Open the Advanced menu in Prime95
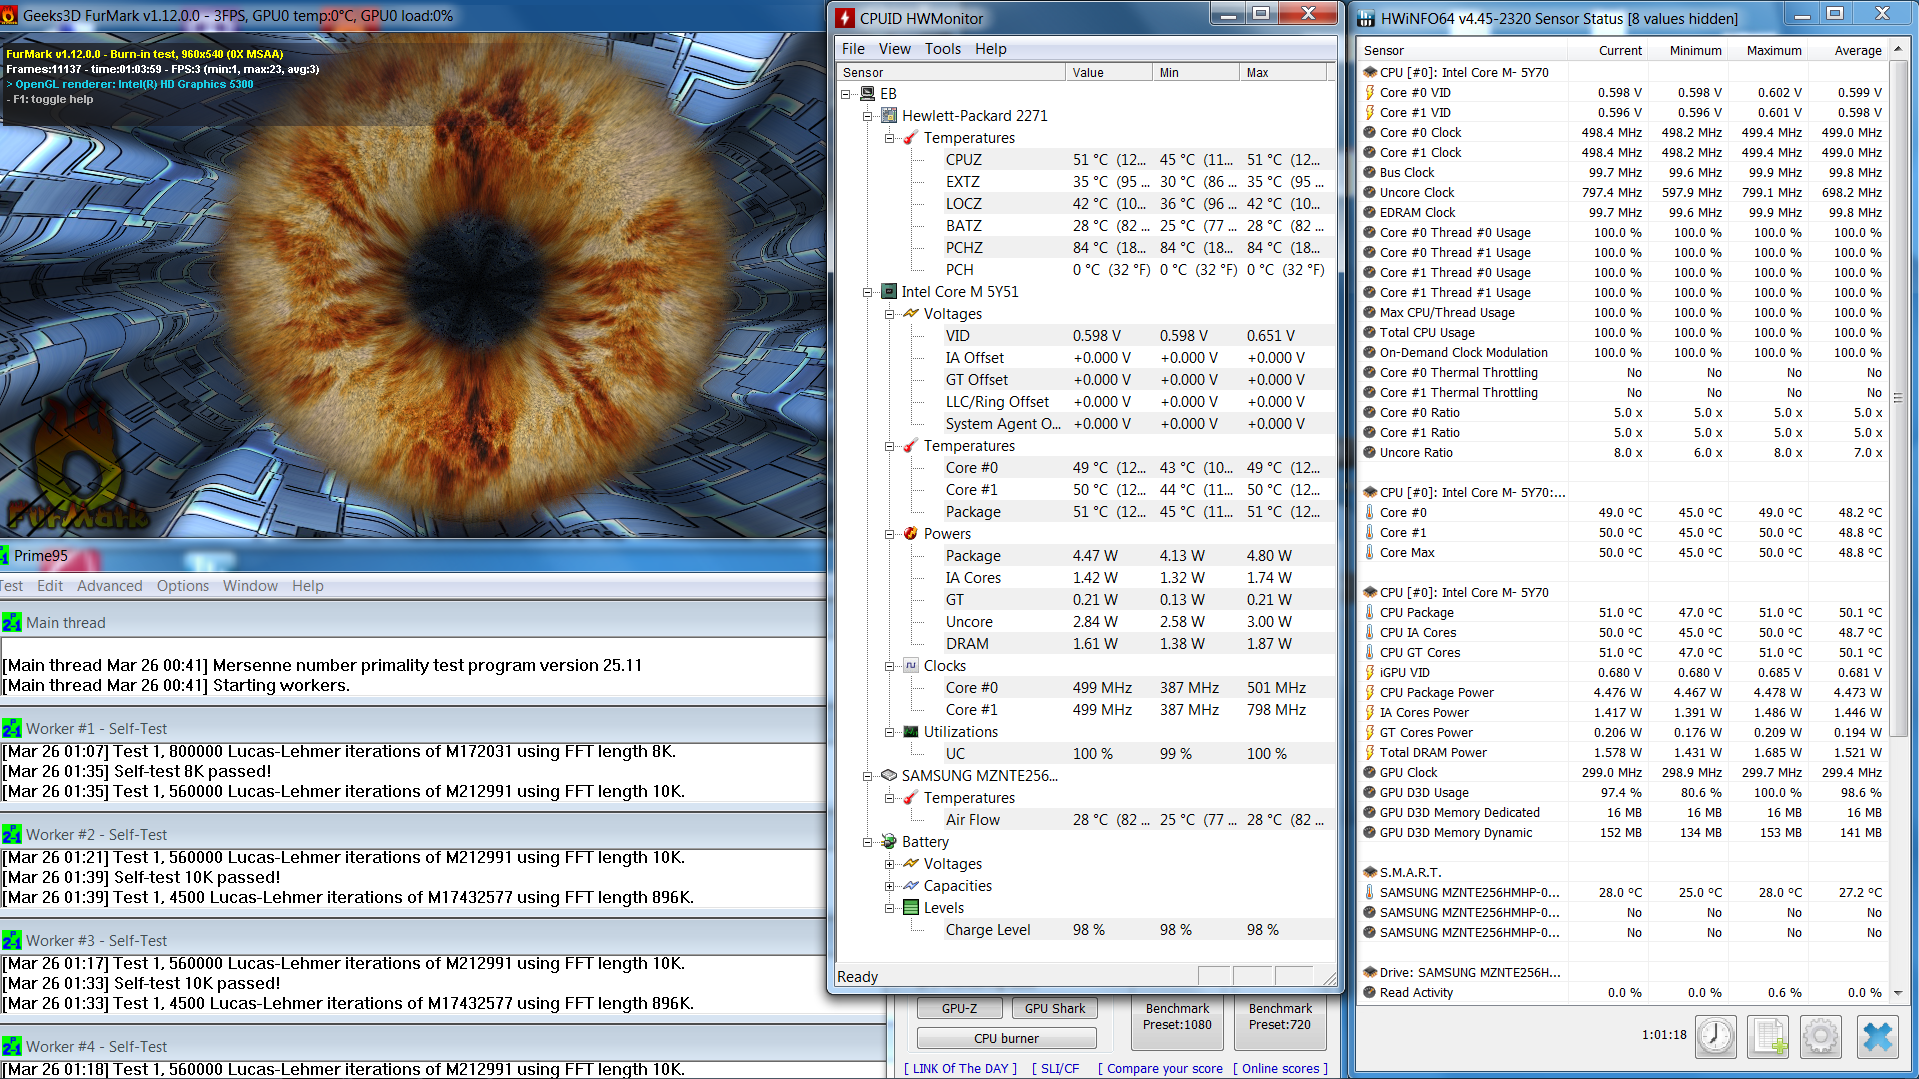Image resolution: width=1919 pixels, height=1079 pixels. [x=109, y=586]
